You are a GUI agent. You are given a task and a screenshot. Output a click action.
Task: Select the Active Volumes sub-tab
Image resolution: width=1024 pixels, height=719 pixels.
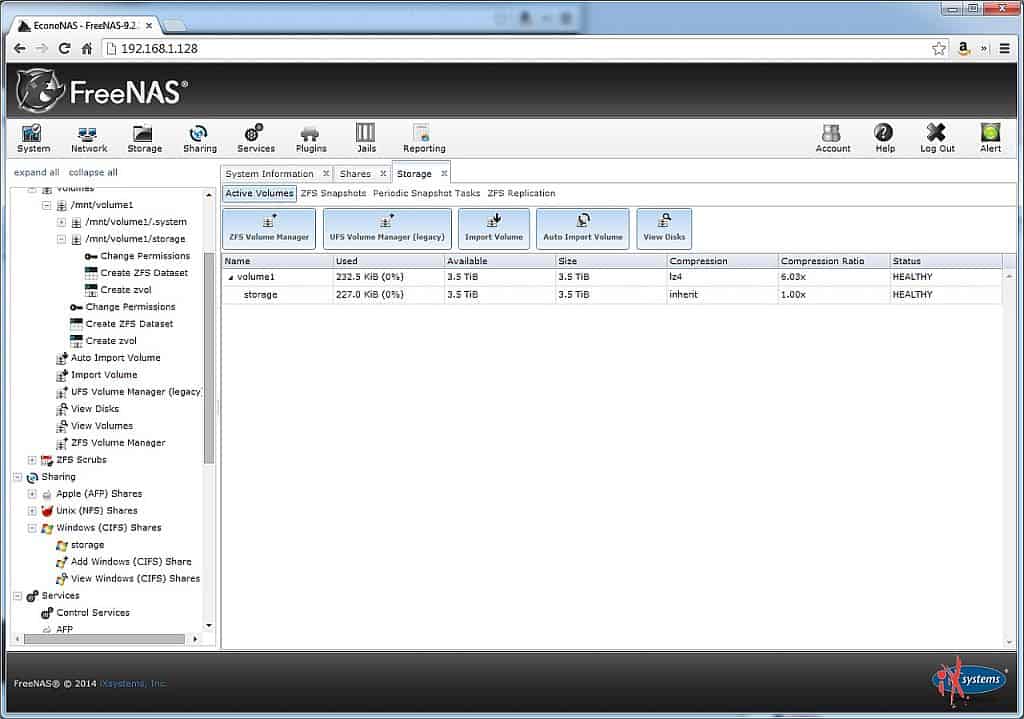tap(259, 193)
